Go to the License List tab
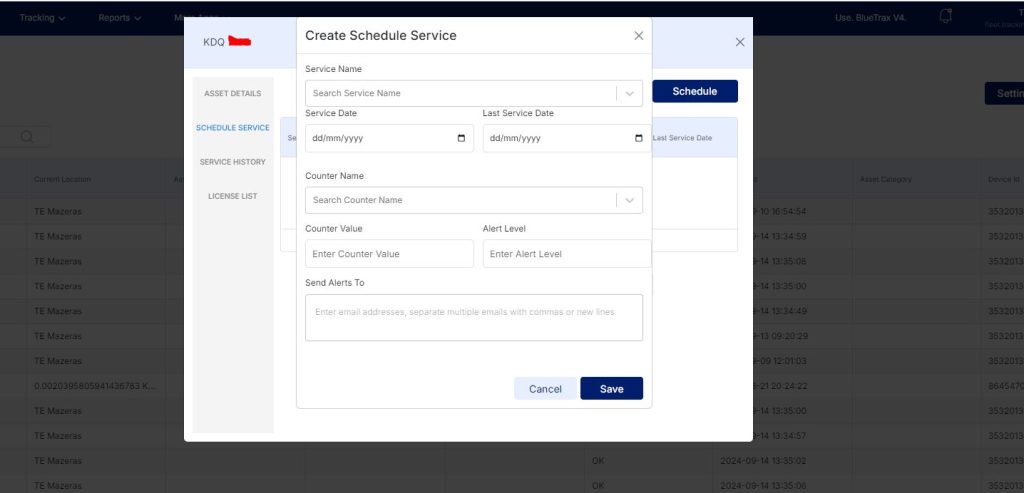This screenshot has height=493, width=1024. [x=232, y=196]
